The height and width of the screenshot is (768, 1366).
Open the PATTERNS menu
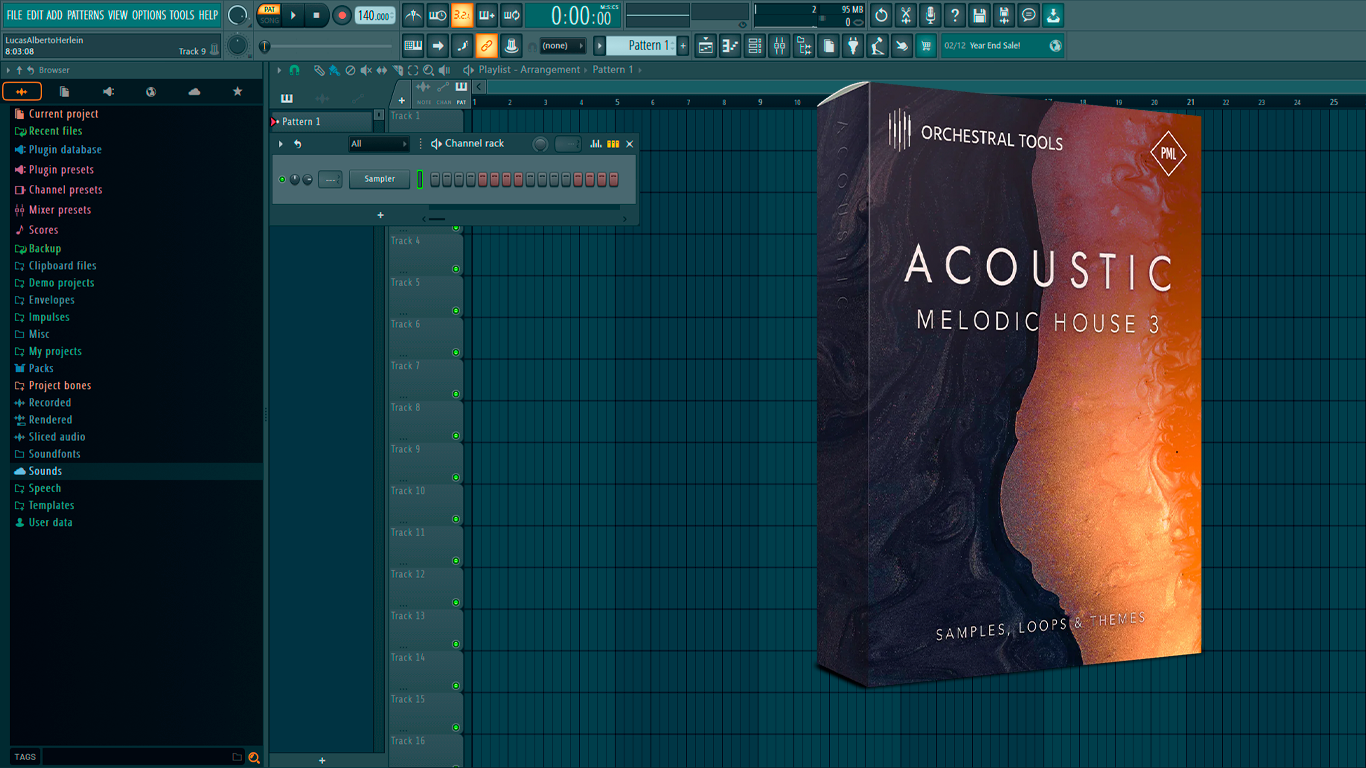[85, 15]
